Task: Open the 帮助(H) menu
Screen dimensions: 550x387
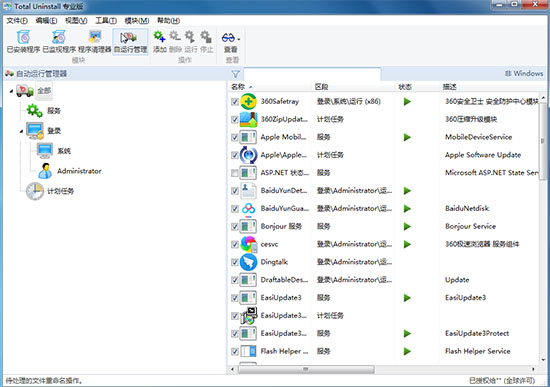Action: coord(168,21)
